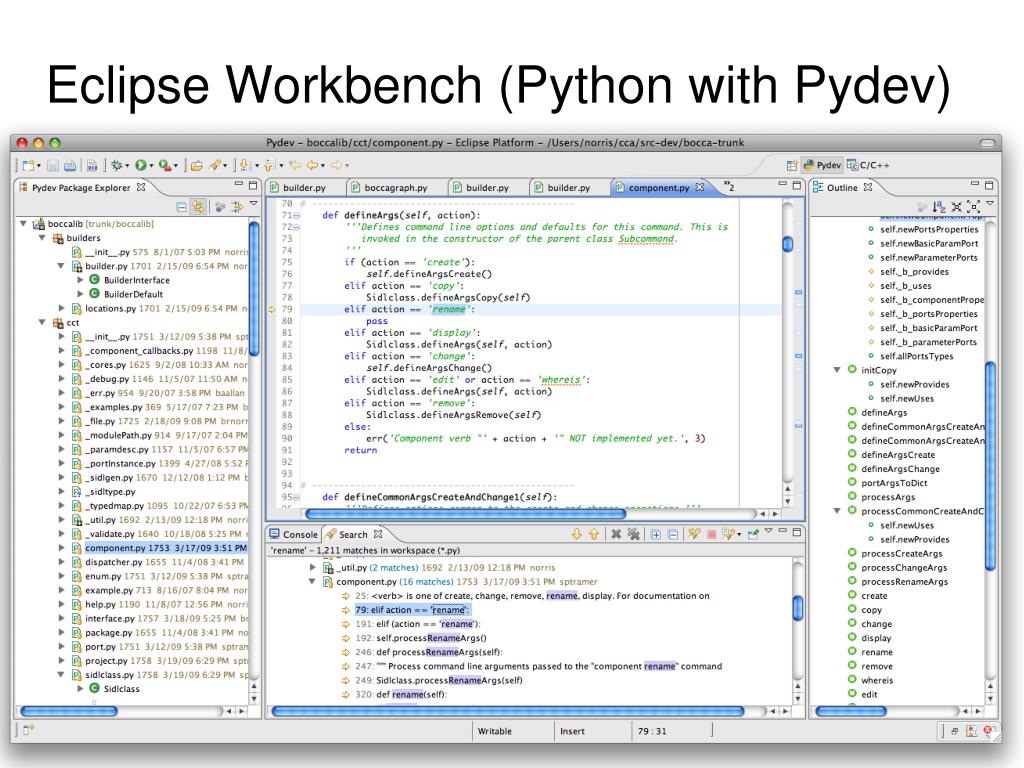Viewport: 1024px width, 768px height.
Task: Click the Next Annotation toolbar icon
Action: [x=244, y=165]
